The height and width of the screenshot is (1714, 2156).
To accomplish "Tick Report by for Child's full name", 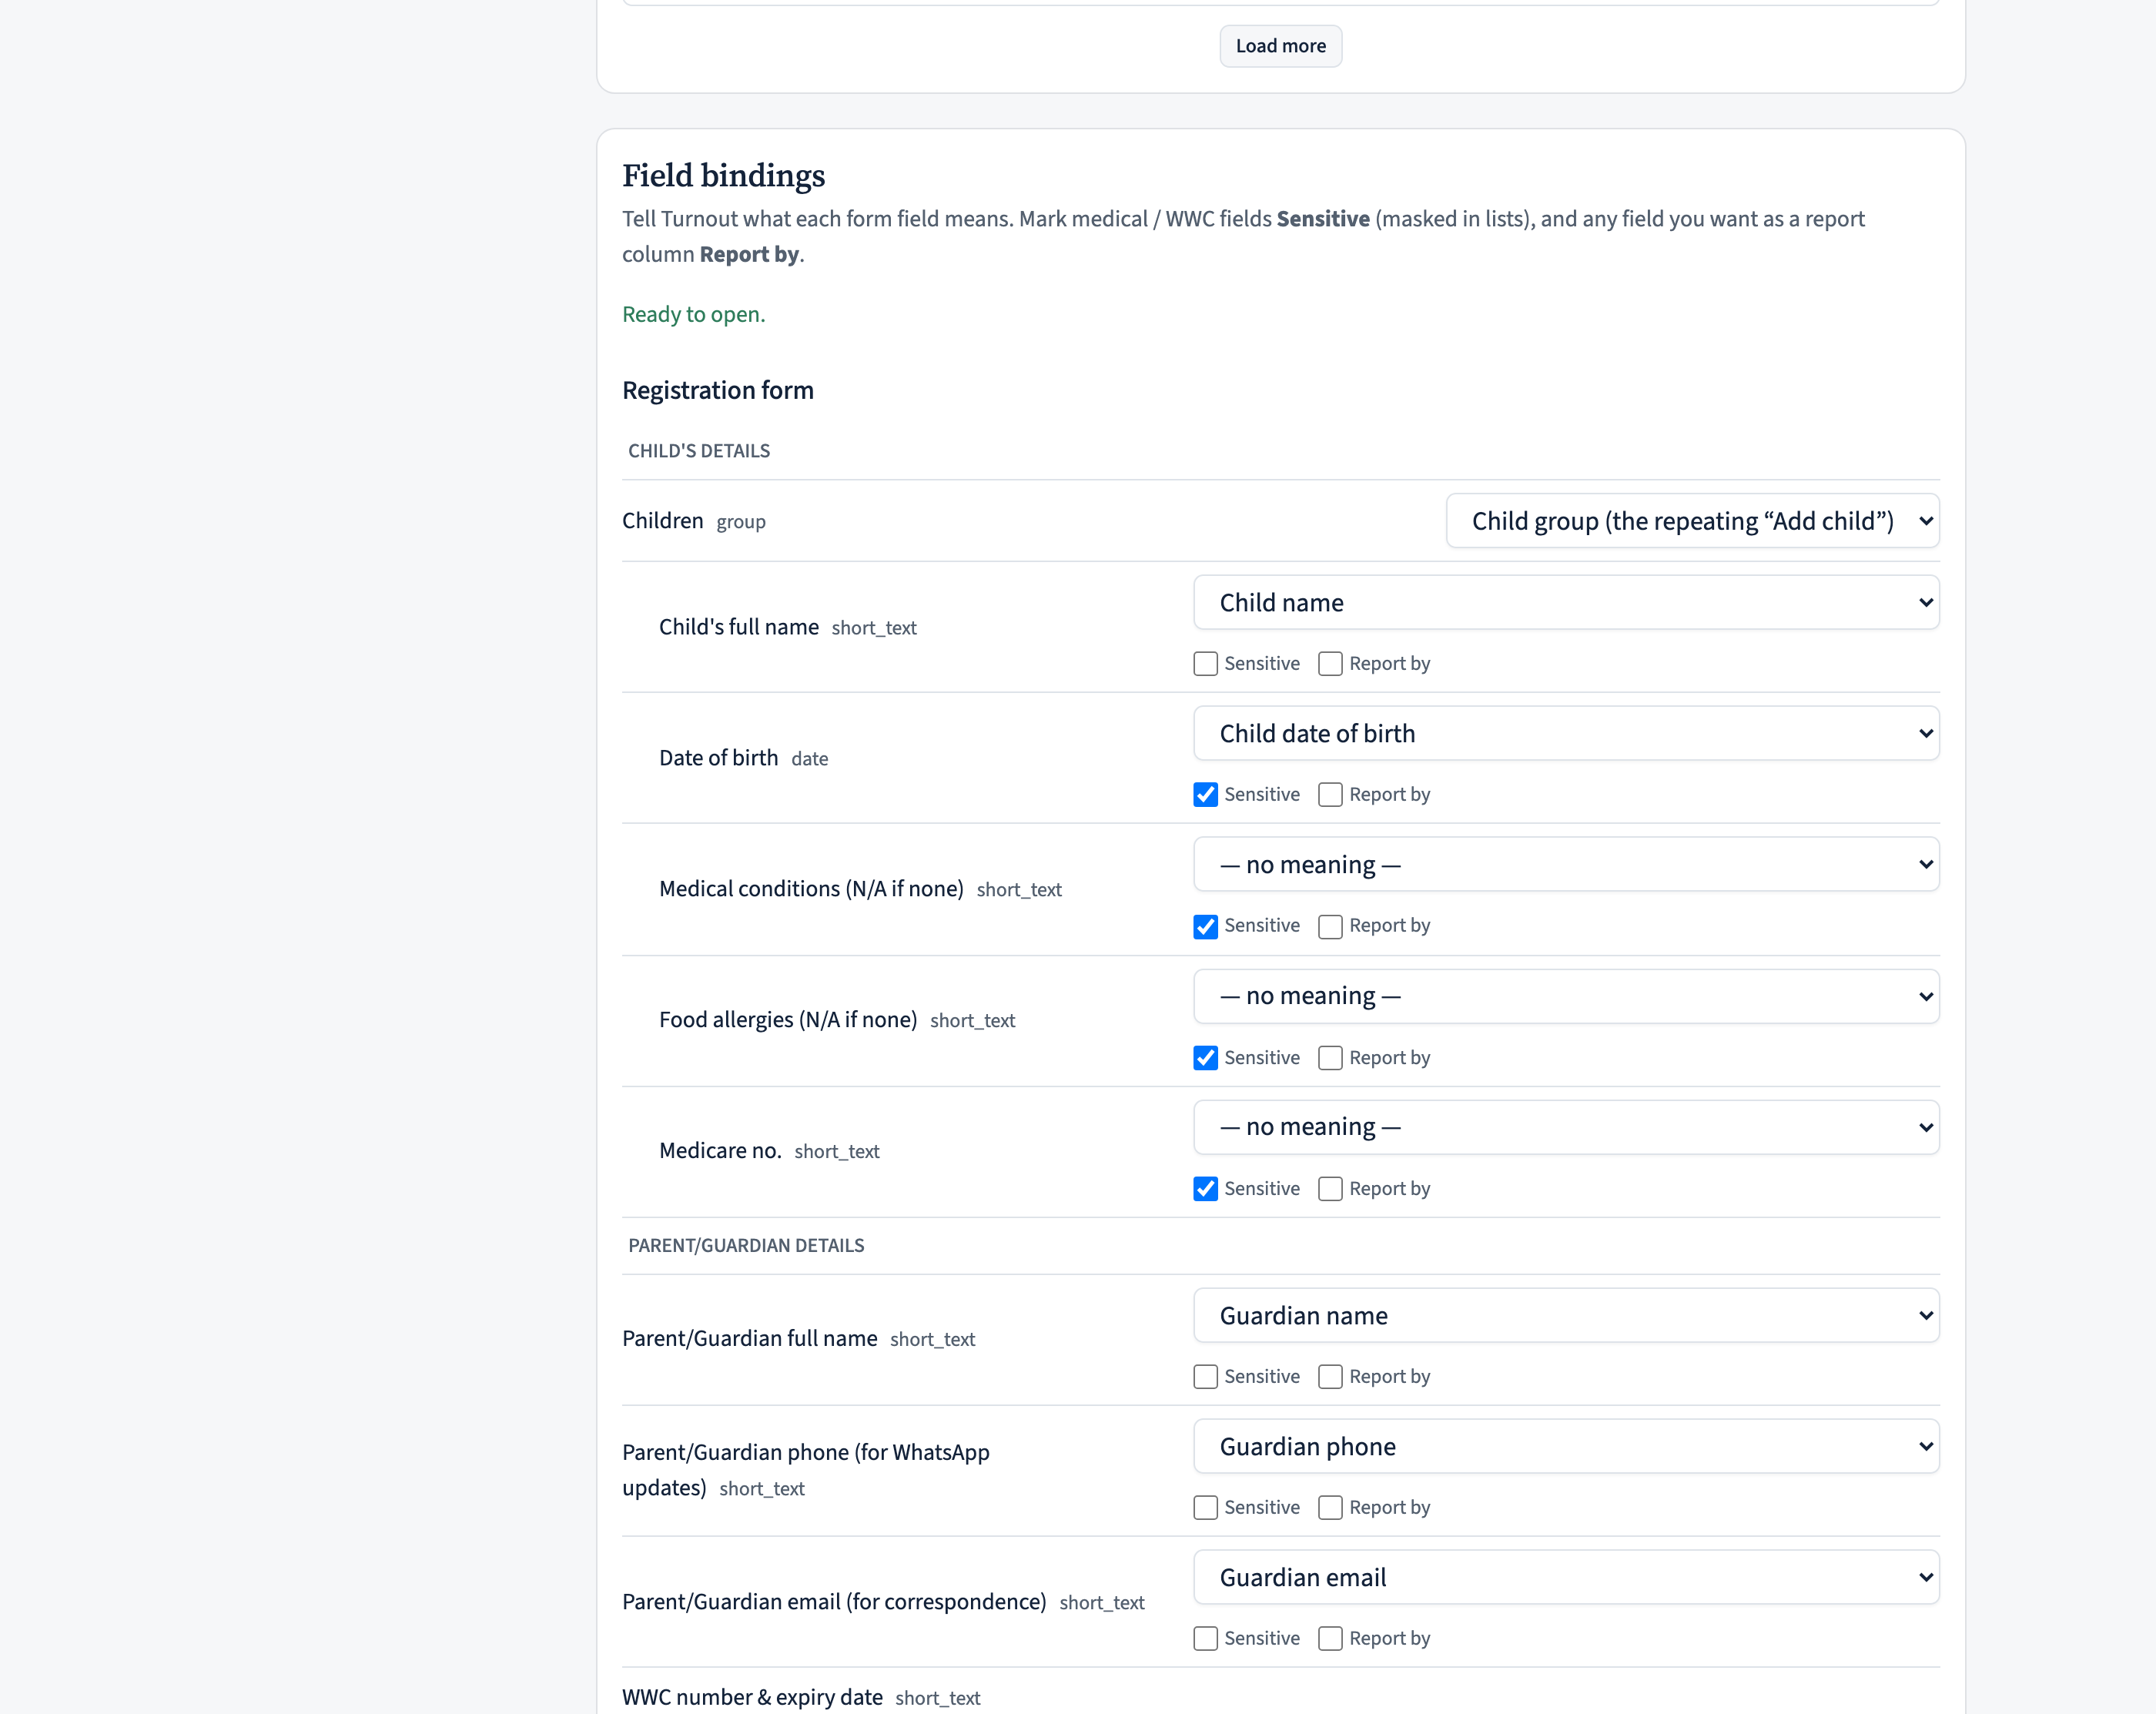I will point(1330,664).
